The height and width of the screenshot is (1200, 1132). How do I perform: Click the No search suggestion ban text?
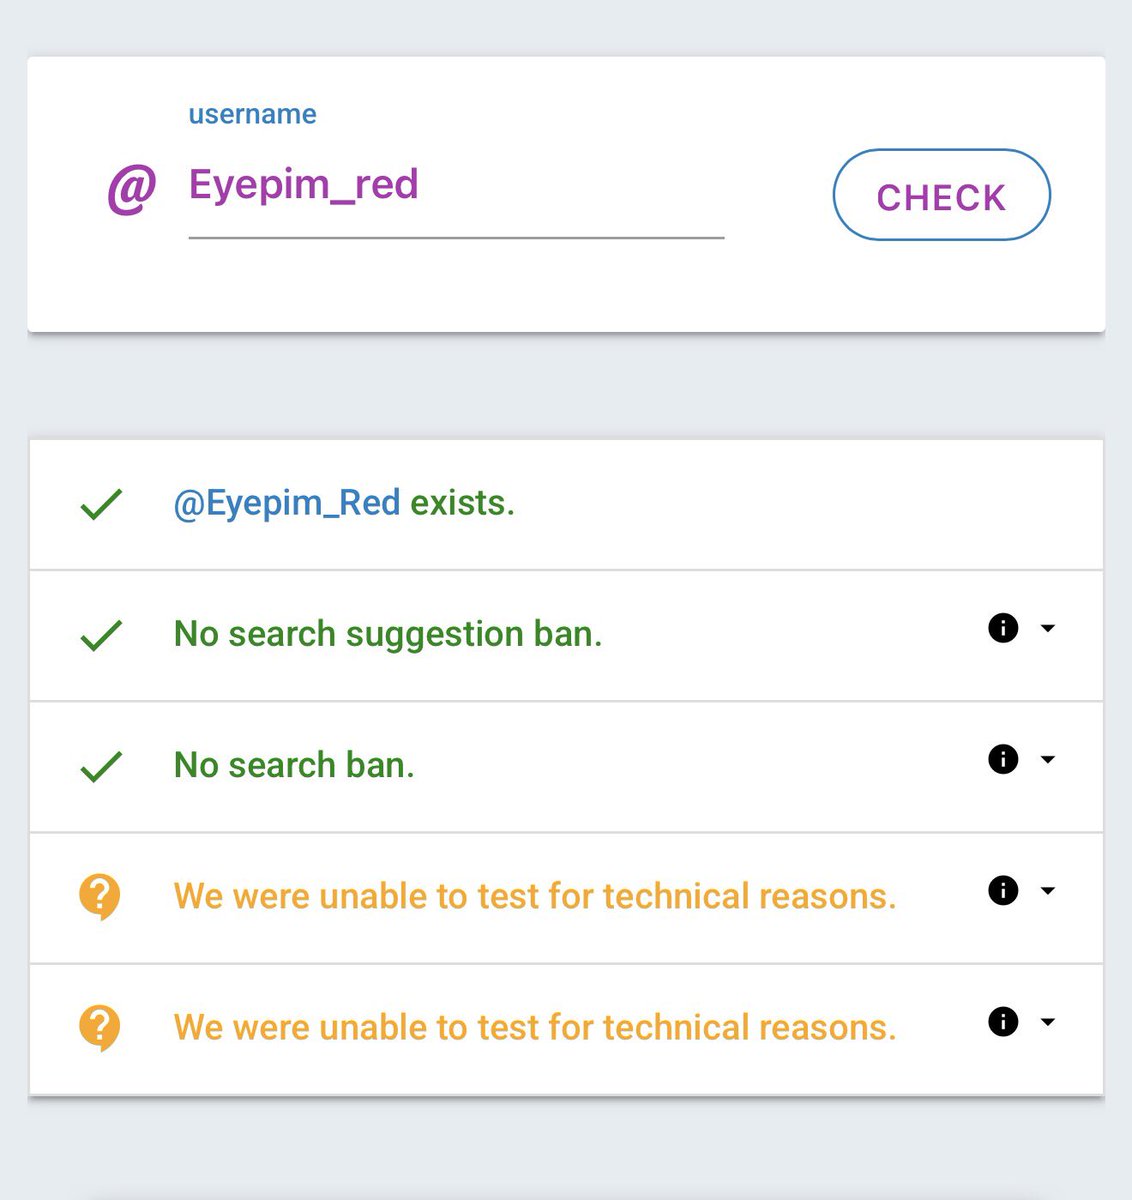[388, 634]
